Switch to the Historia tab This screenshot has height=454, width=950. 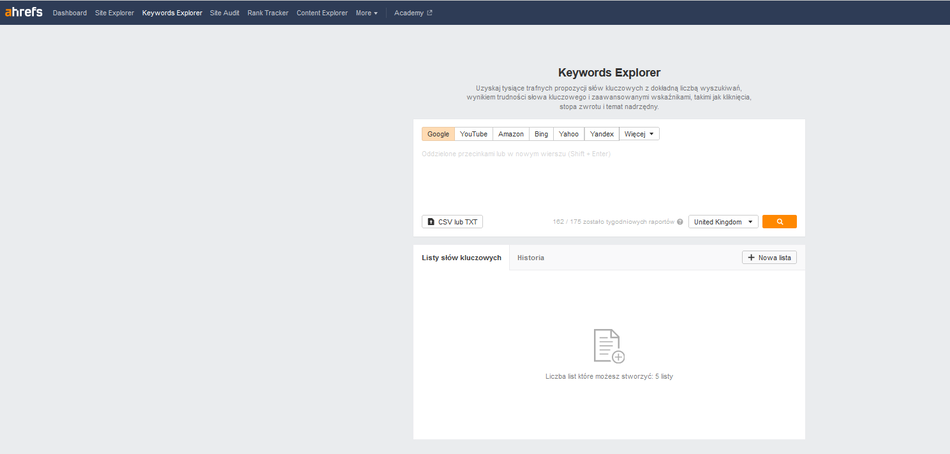[531, 258]
